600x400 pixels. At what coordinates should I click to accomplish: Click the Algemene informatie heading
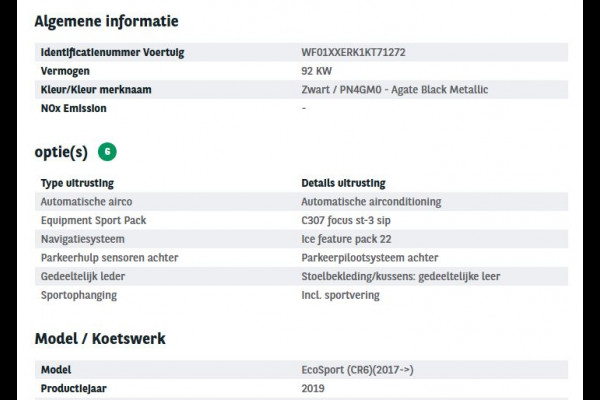click(x=107, y=20)
